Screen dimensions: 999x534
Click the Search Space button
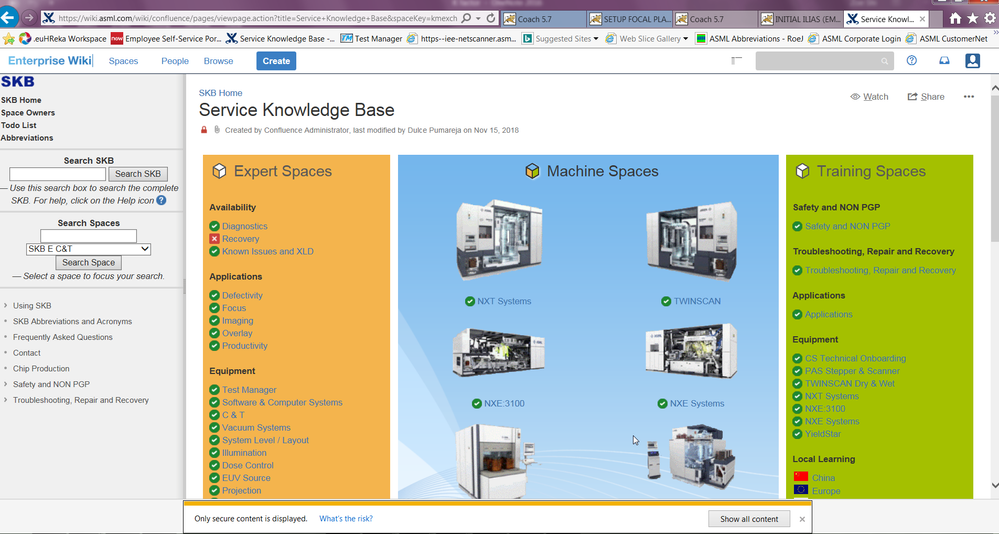(x=89, y=263)
